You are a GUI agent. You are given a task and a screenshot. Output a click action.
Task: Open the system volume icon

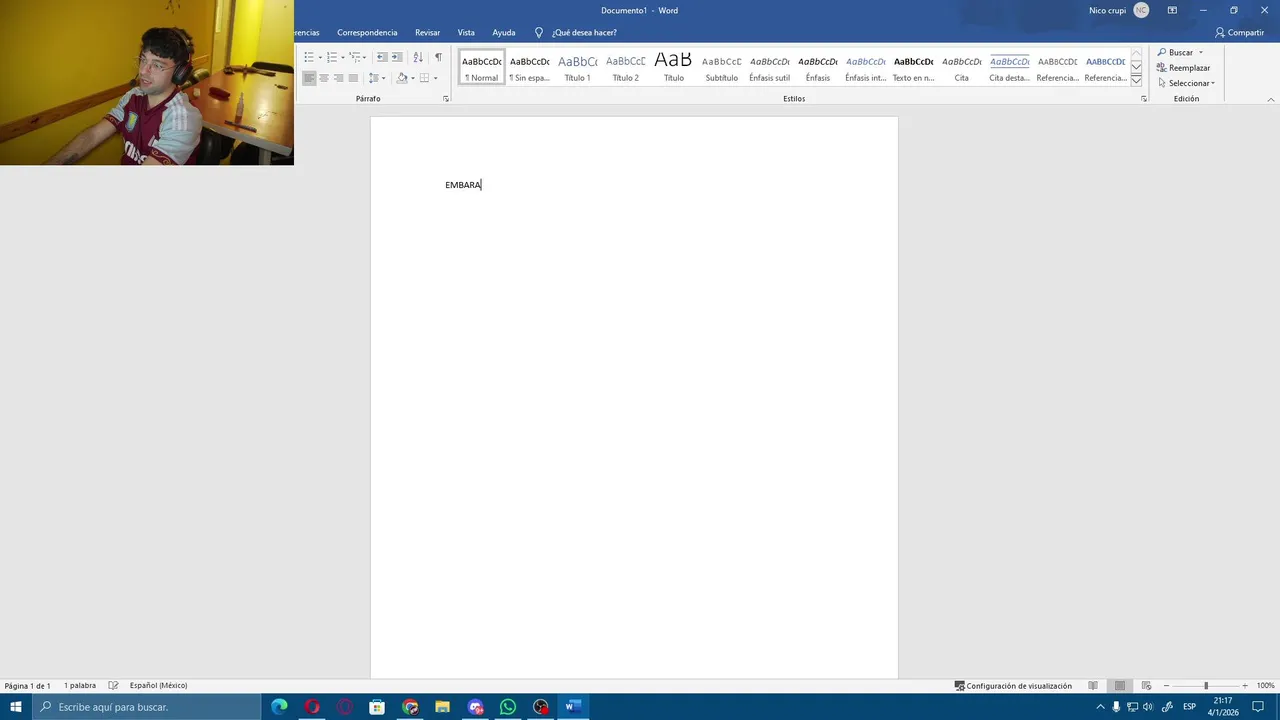[1147, 707]
